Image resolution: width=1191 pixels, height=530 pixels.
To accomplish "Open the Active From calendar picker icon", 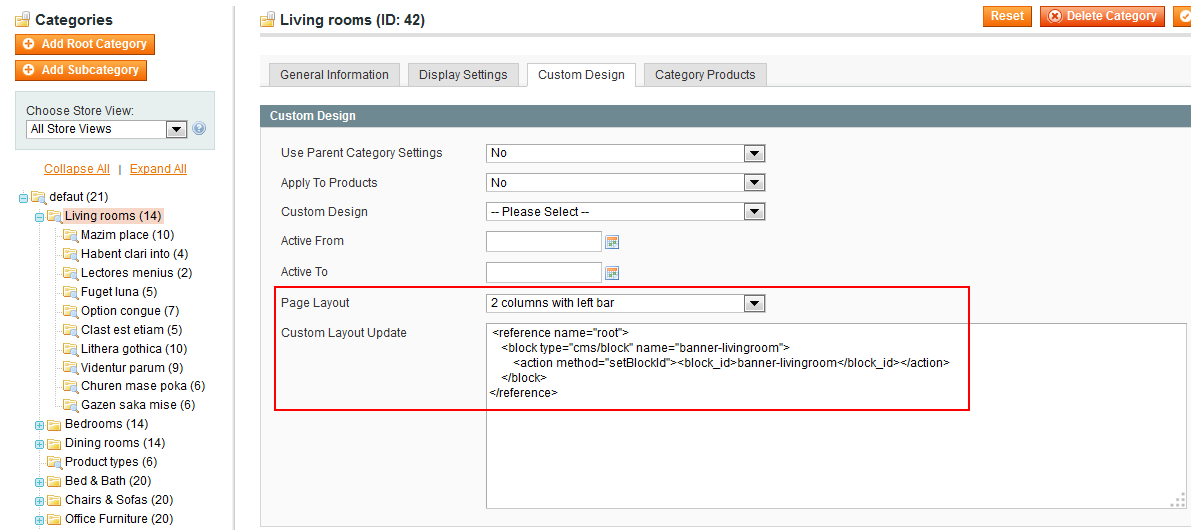I will (x=612, y=242).
